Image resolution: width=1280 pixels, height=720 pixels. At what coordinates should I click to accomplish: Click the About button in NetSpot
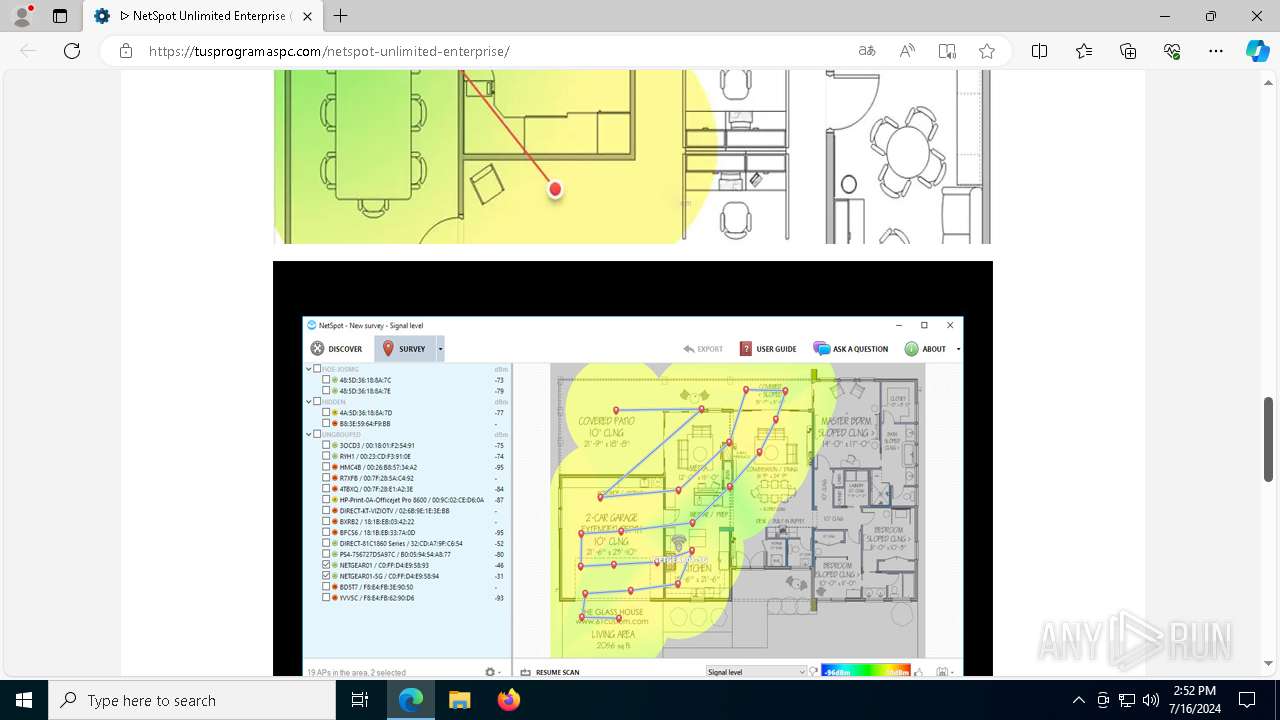(926, 349)
